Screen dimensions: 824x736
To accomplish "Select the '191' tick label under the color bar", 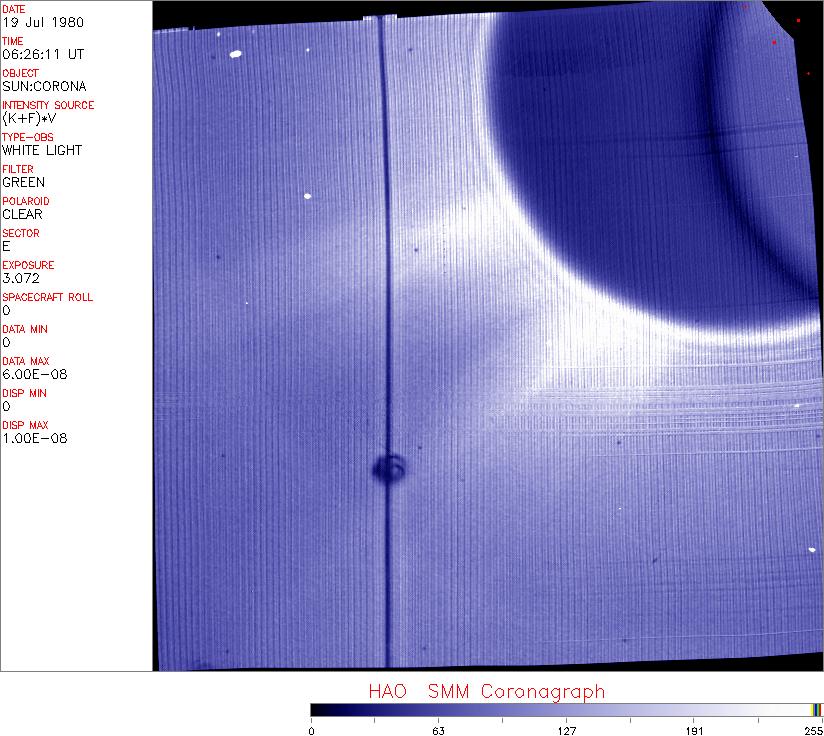I will [x=693, y=729].
